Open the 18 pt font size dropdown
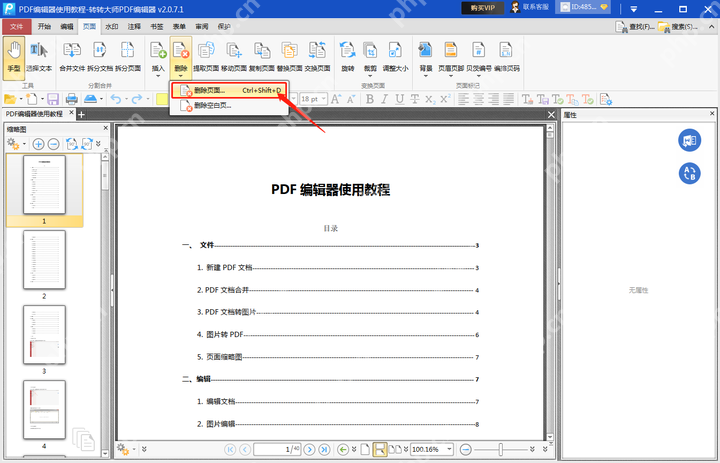This screenshot has width=720, height=463. [323, 99]
